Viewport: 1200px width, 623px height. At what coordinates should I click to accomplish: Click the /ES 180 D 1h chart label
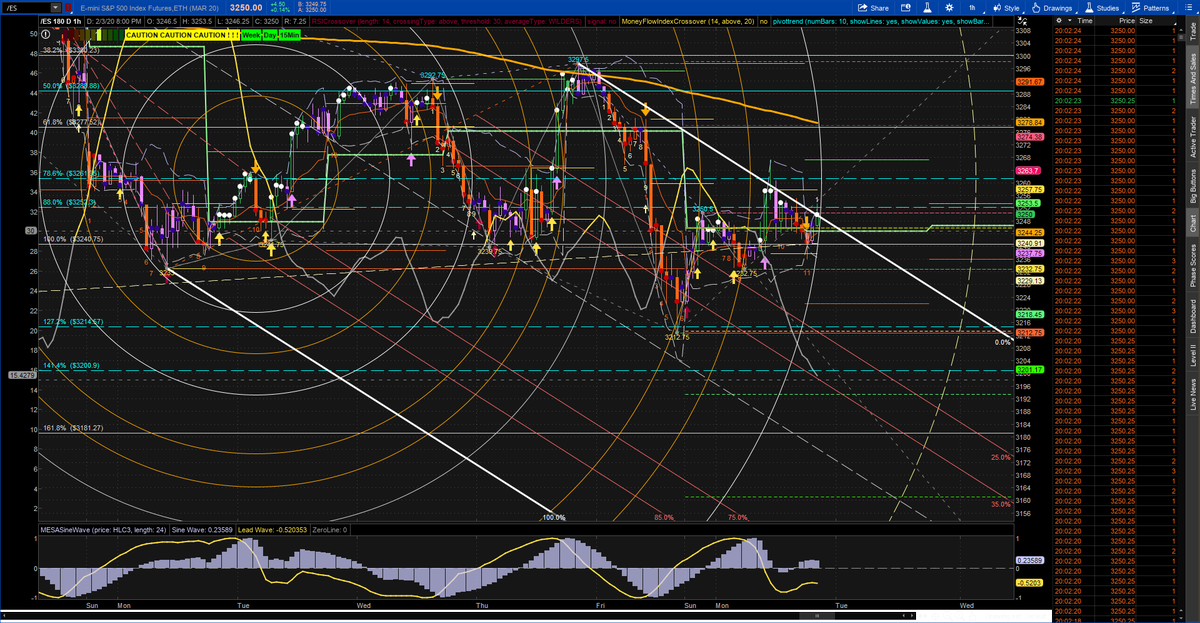[x=61, y=20]
